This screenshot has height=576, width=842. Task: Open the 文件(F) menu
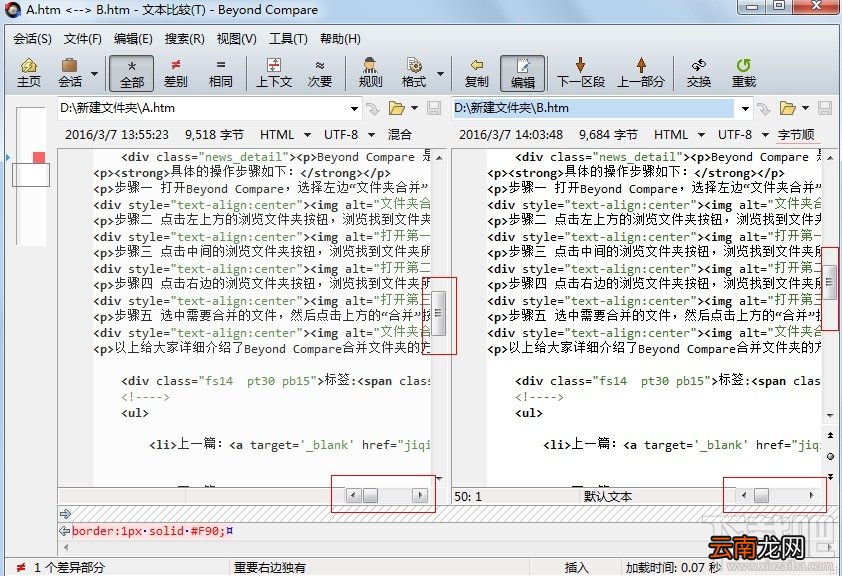coord(83,39)
